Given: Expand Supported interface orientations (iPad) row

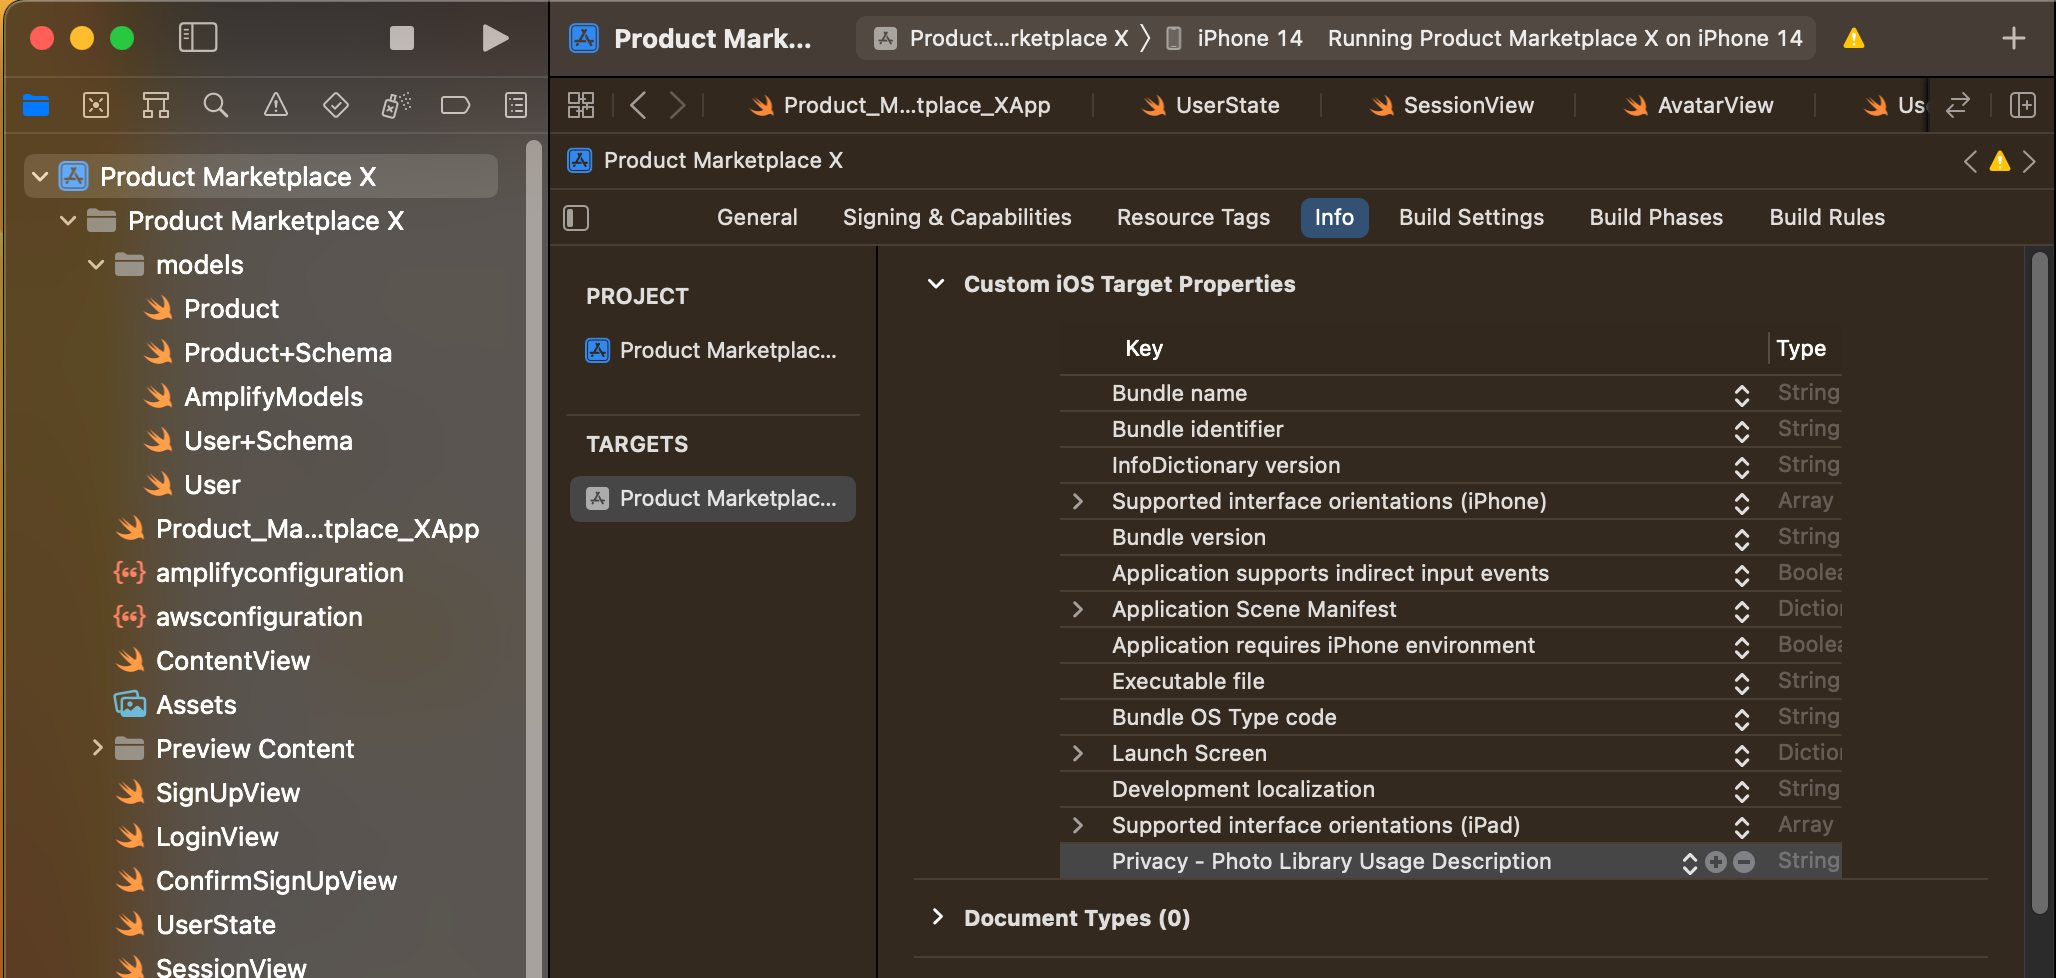Looking at the screenshot, I should click(x=1078, y=825).
